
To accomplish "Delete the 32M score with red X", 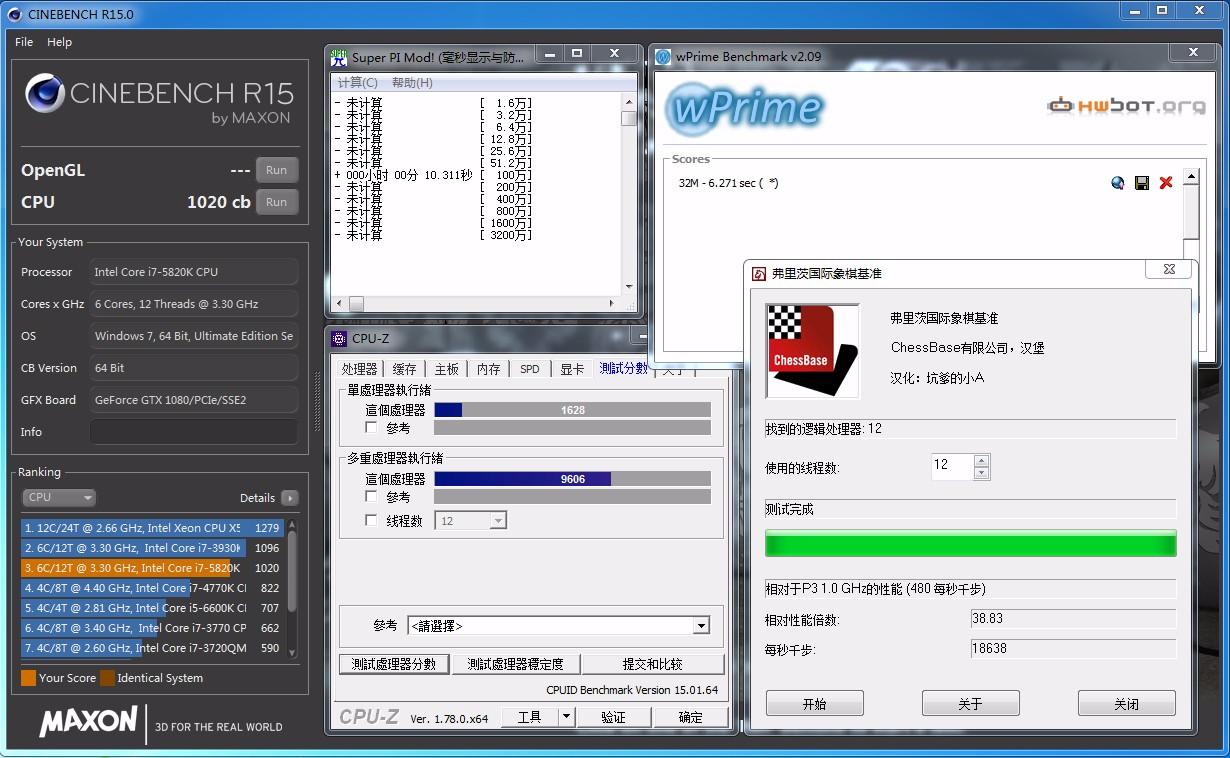I will [1166, 183].
